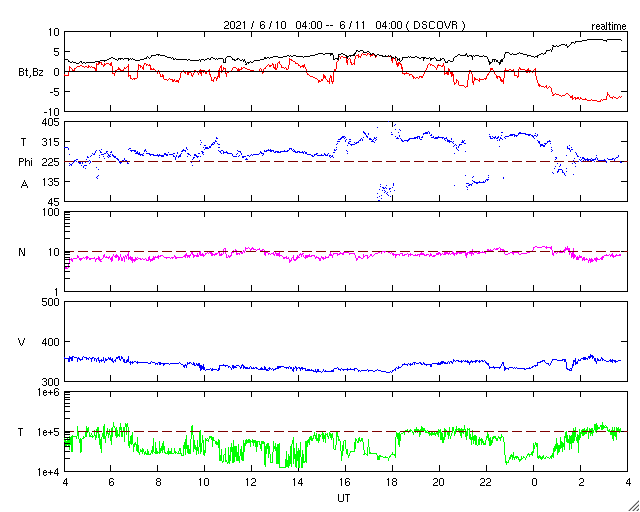Click the '500' tick on velocity panel
This screenshot has width=640, height=512.
(51, 302)
